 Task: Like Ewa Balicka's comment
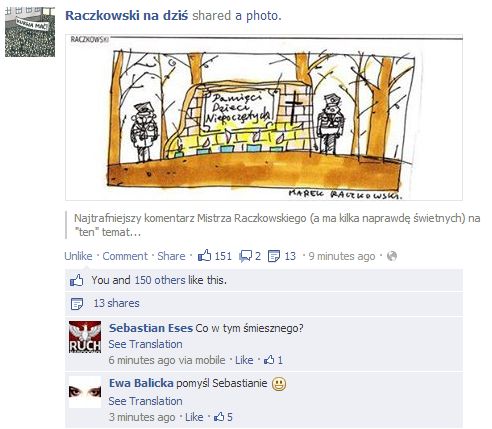coord(194,417)
